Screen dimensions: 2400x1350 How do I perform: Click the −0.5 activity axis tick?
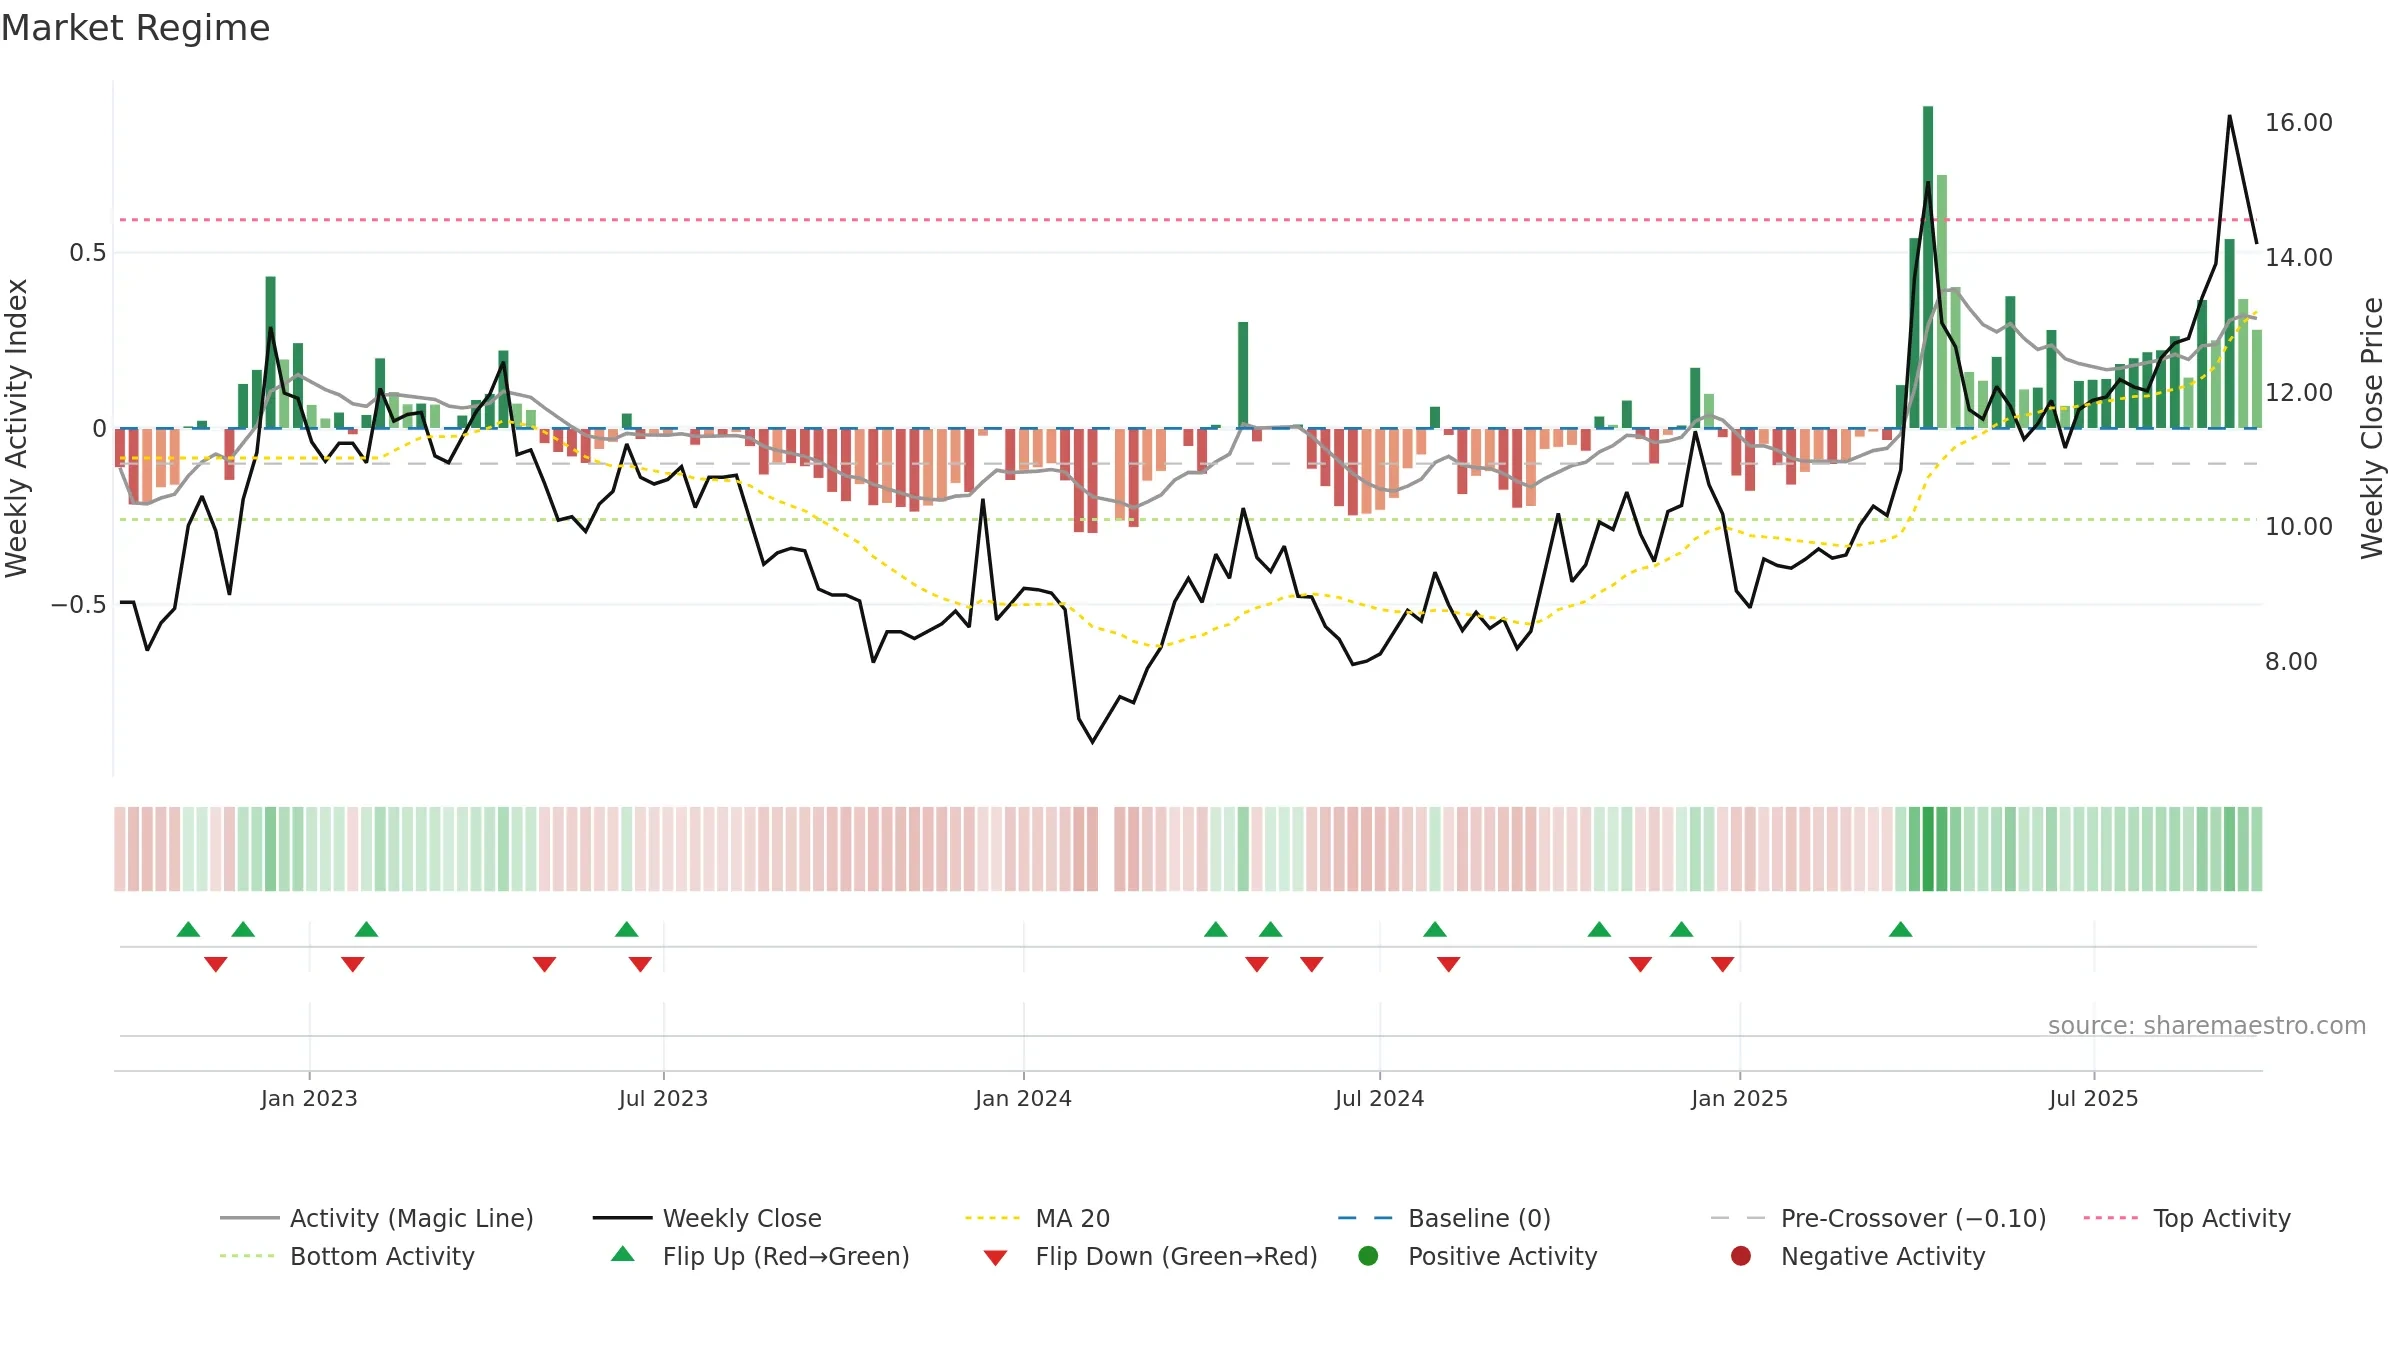78,604
